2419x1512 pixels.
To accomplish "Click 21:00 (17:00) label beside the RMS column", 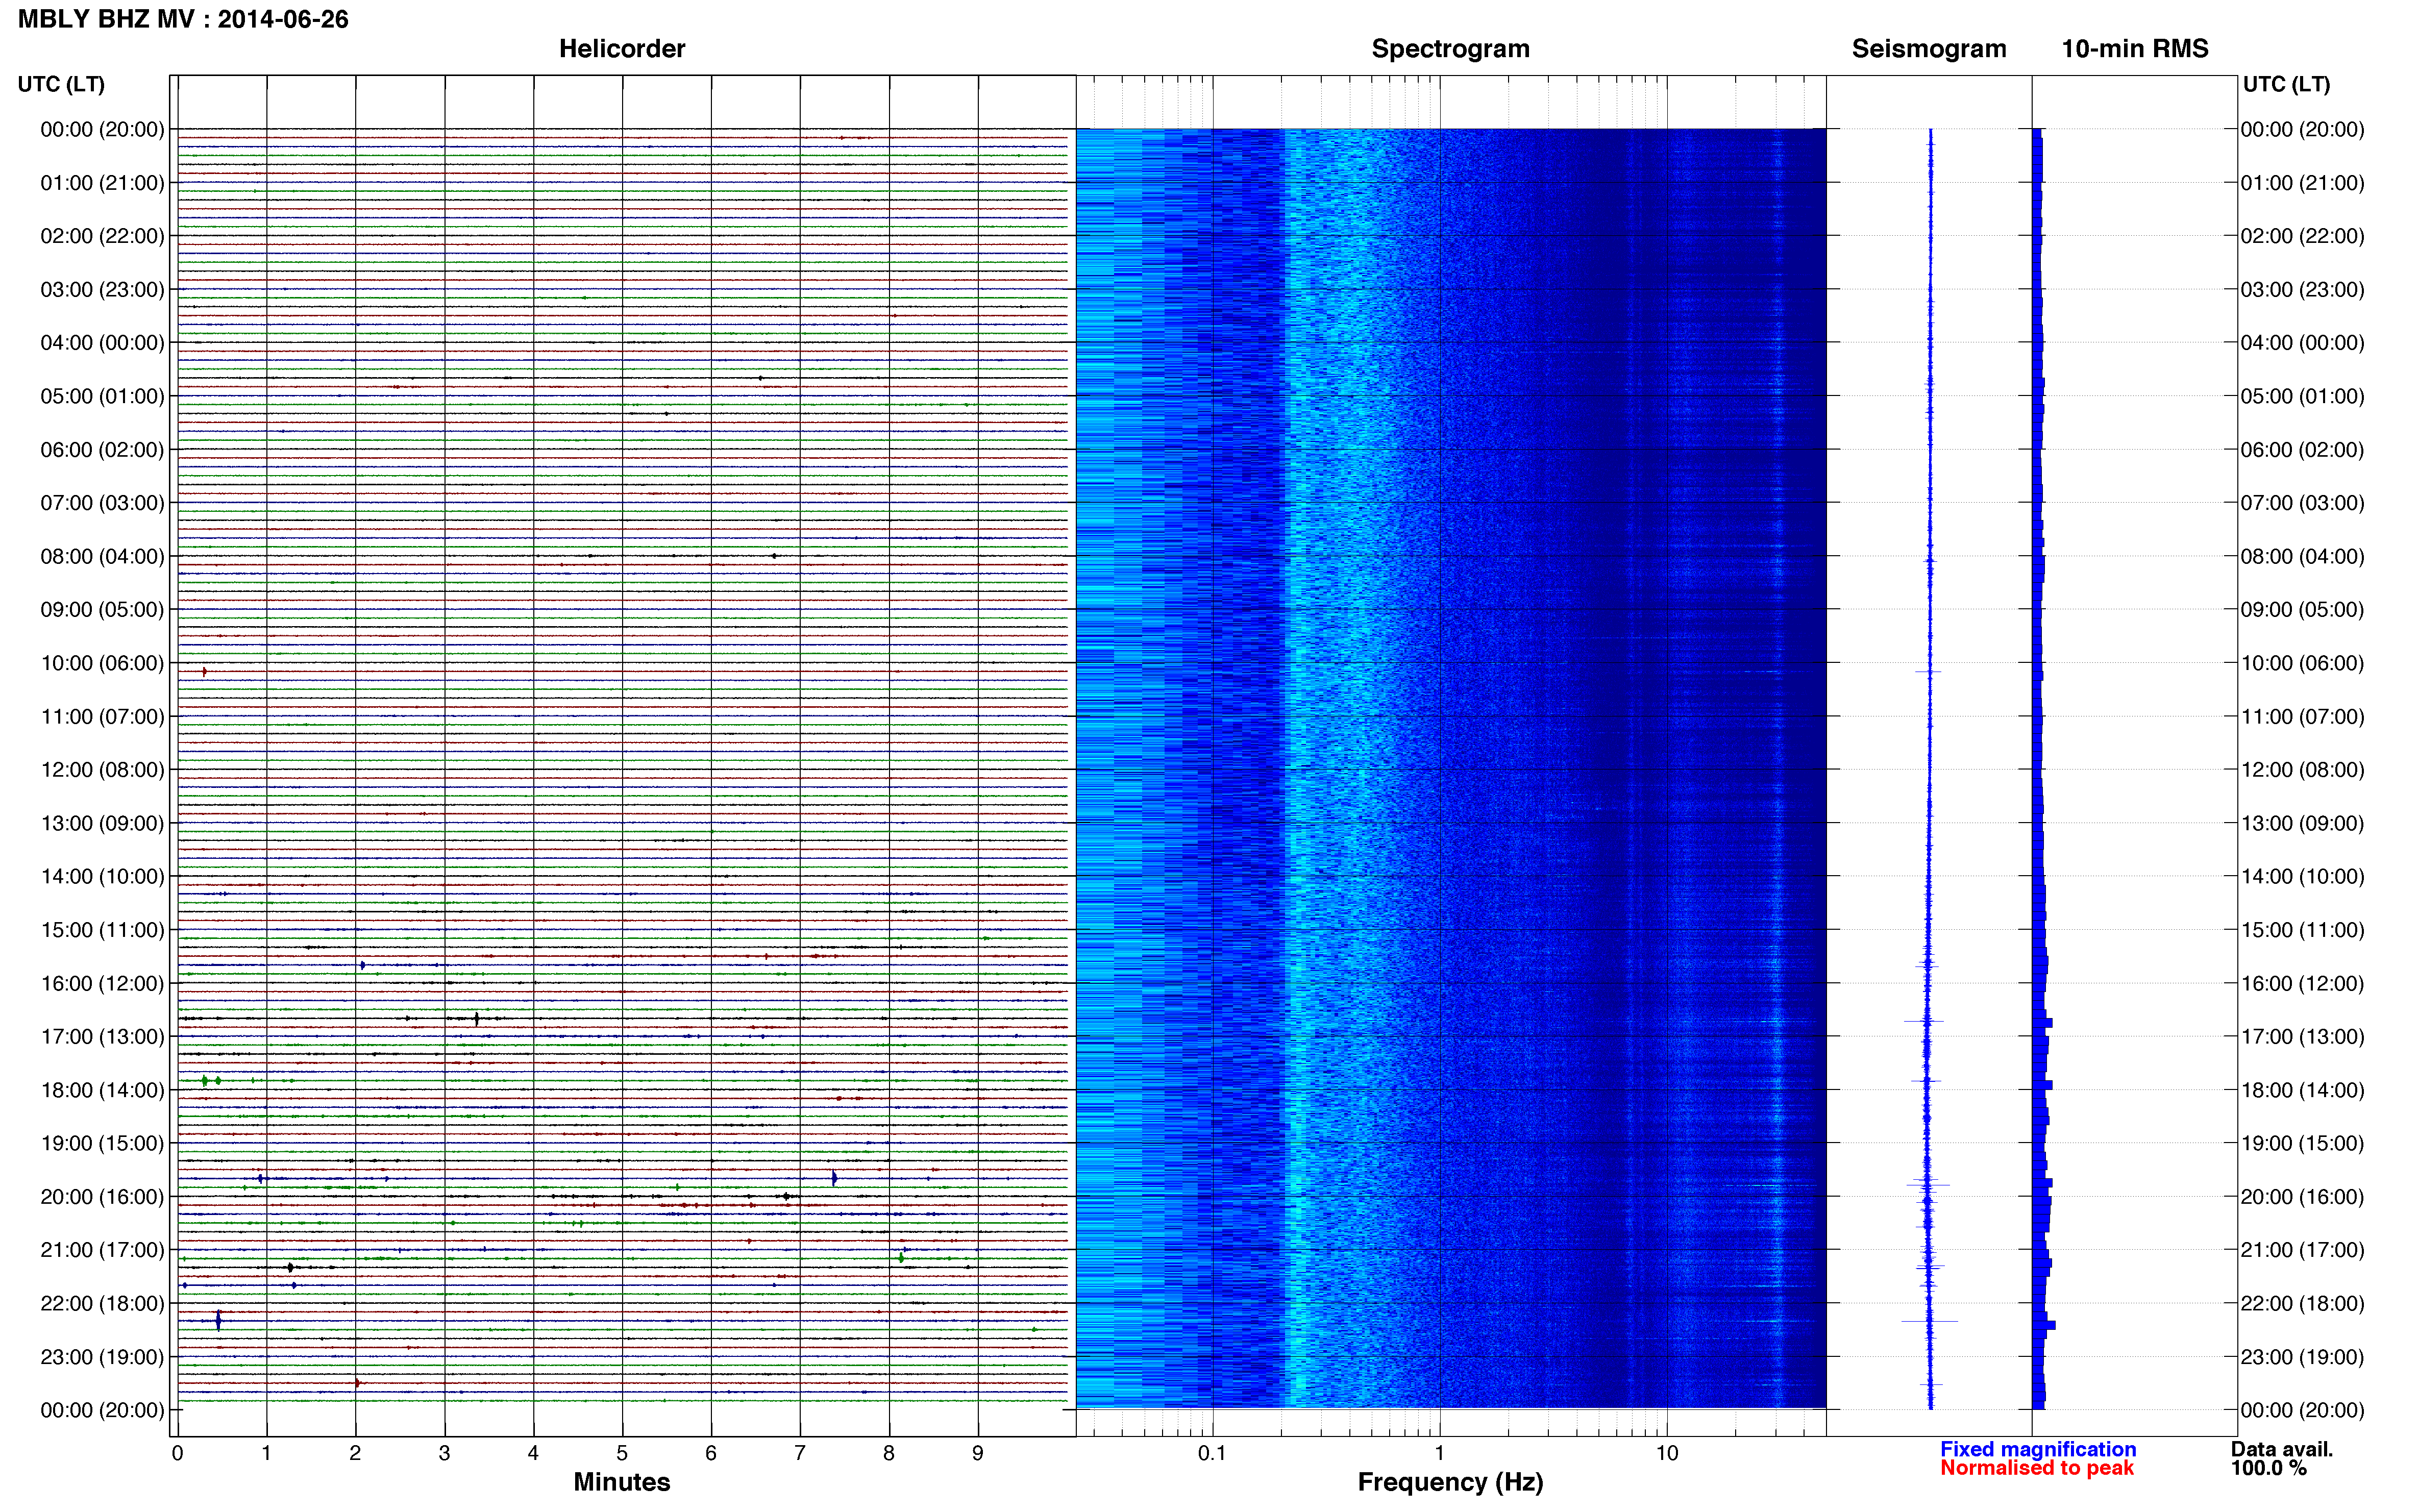I will 2302,1250.
